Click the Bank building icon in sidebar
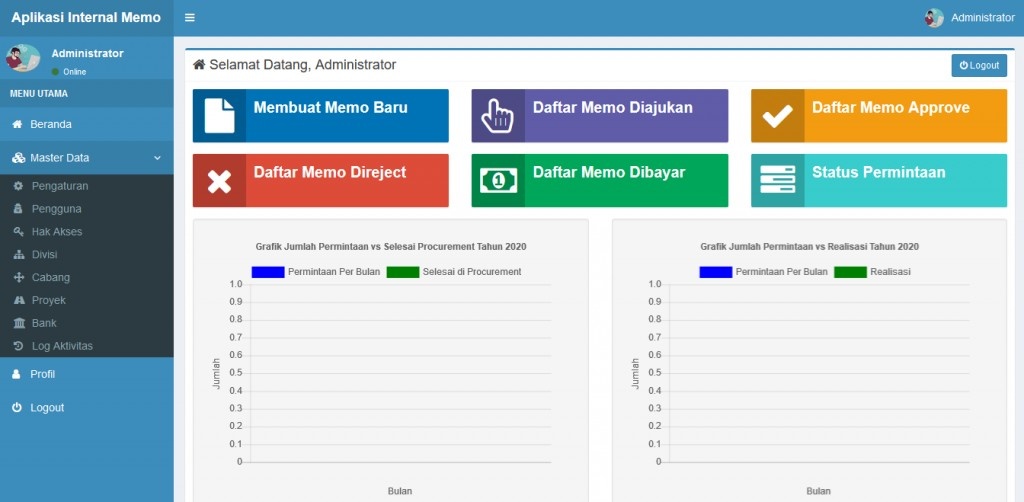 point(19,323)
